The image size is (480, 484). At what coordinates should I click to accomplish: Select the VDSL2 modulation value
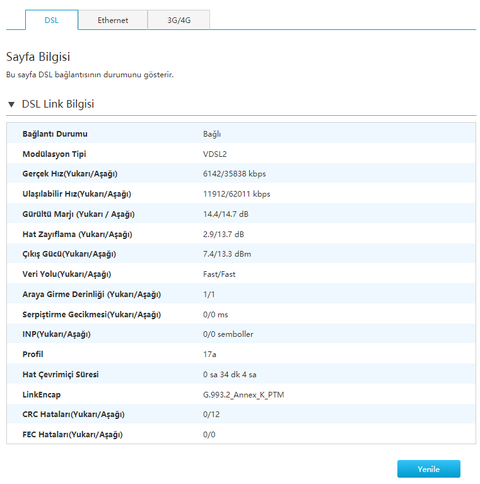click(215, 154)
